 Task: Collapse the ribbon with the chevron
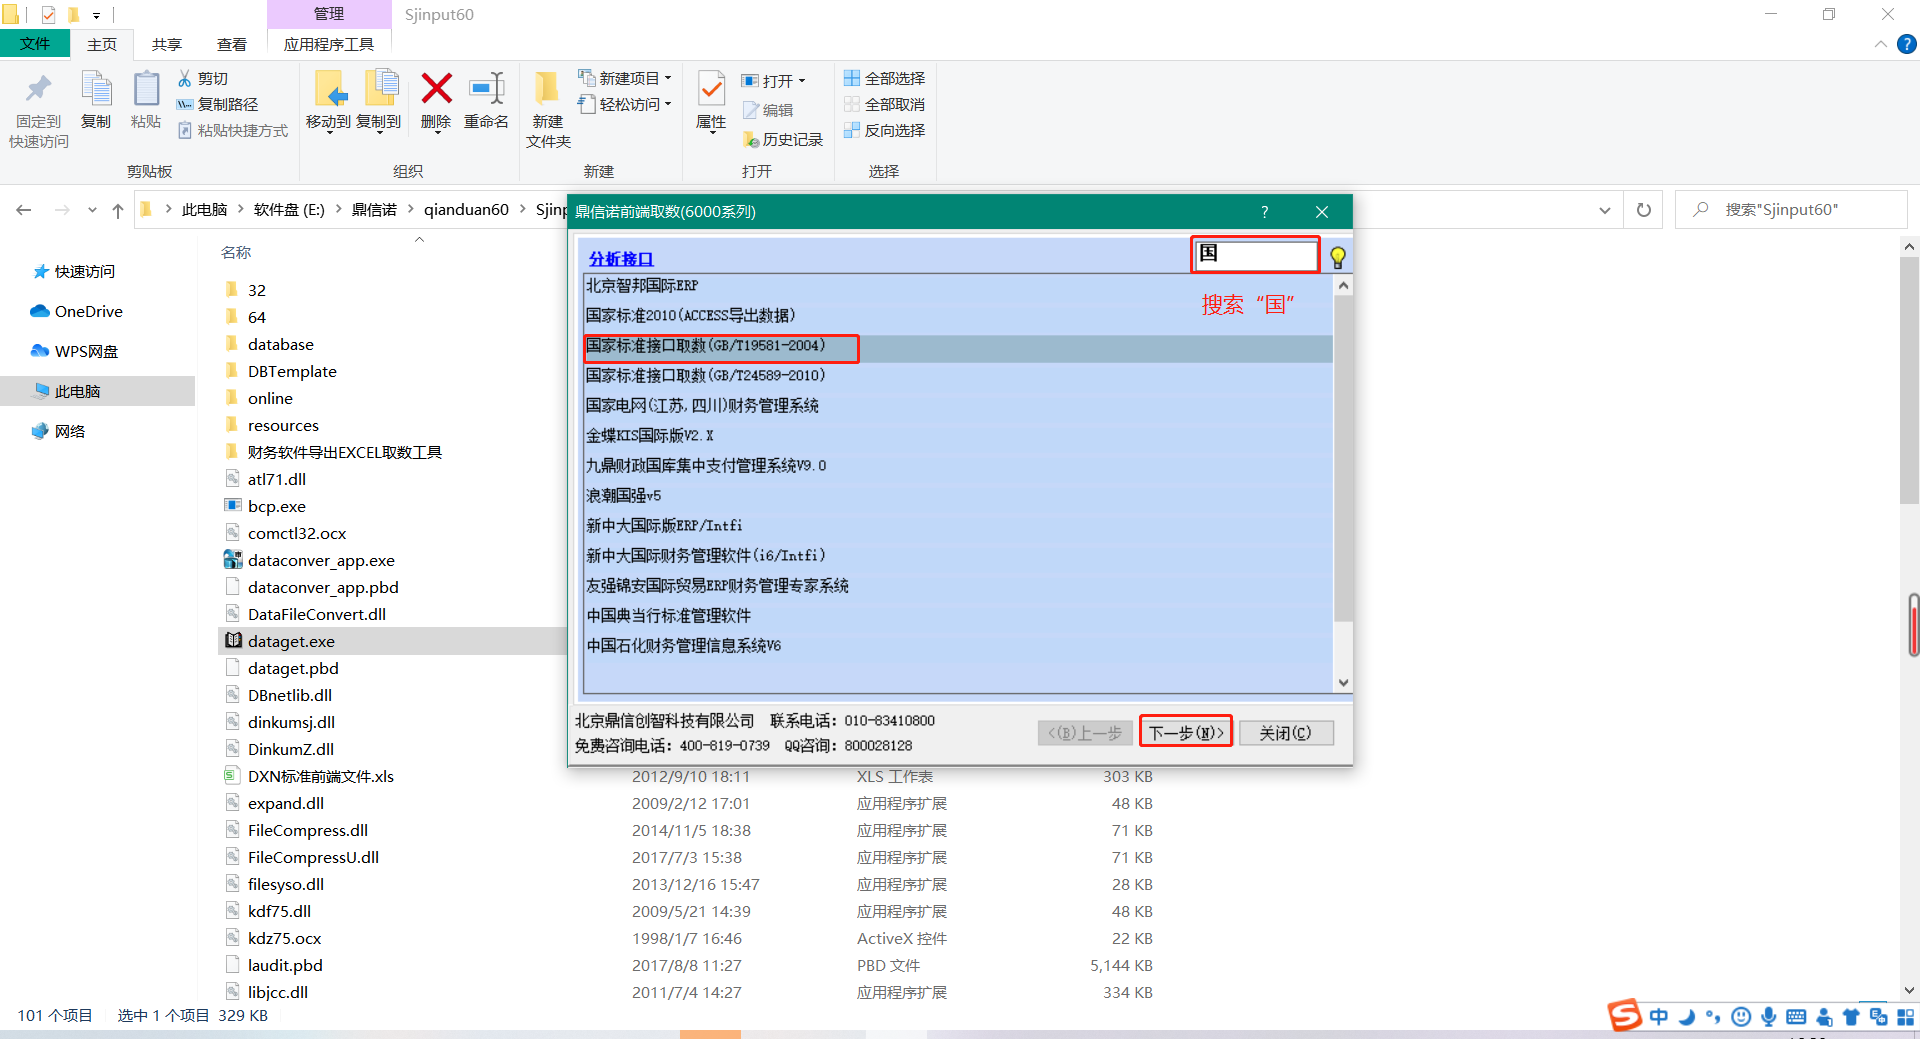point(1880,44)
